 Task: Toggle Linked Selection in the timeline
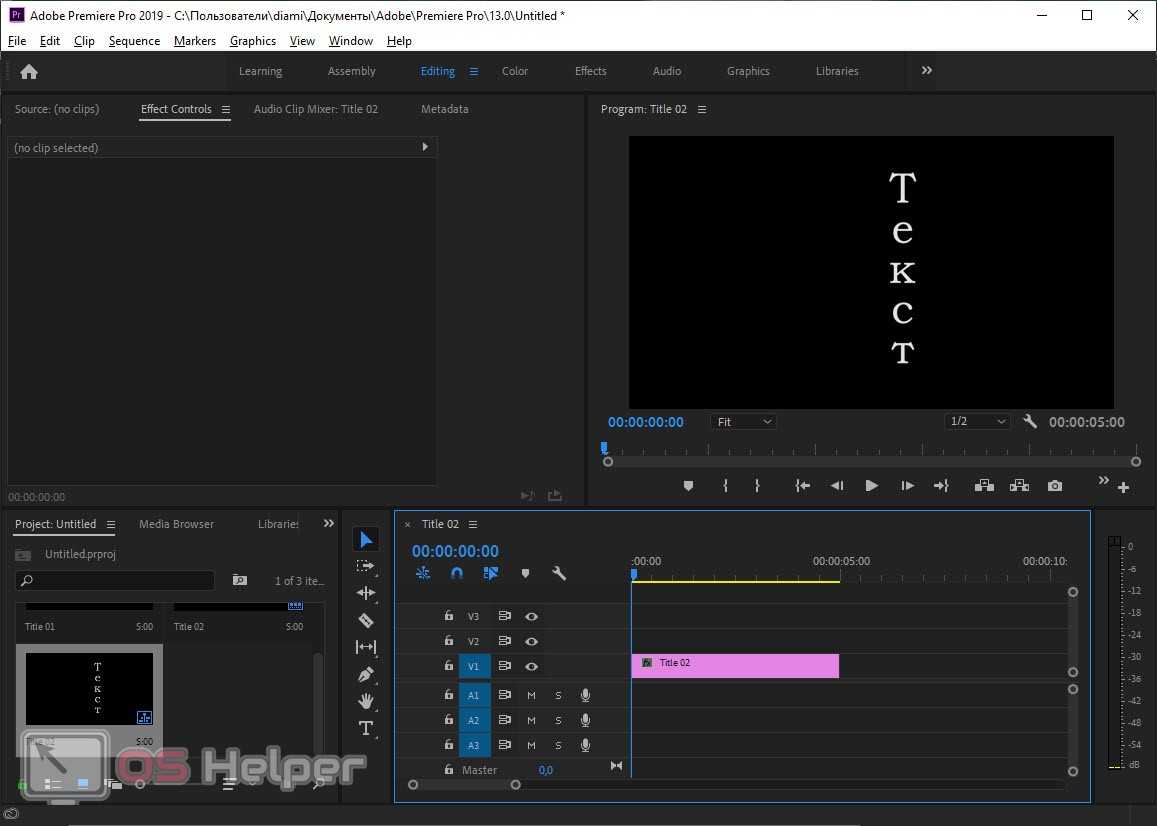tap(491, 573)
